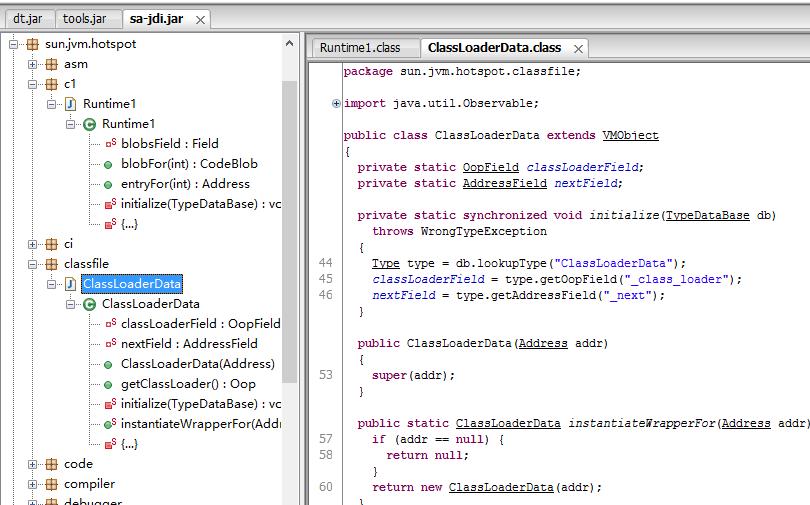Screen dimensions: 810x505
Task: Click the Runtime1 Java file icon
Action: click(x=70, y=104)
